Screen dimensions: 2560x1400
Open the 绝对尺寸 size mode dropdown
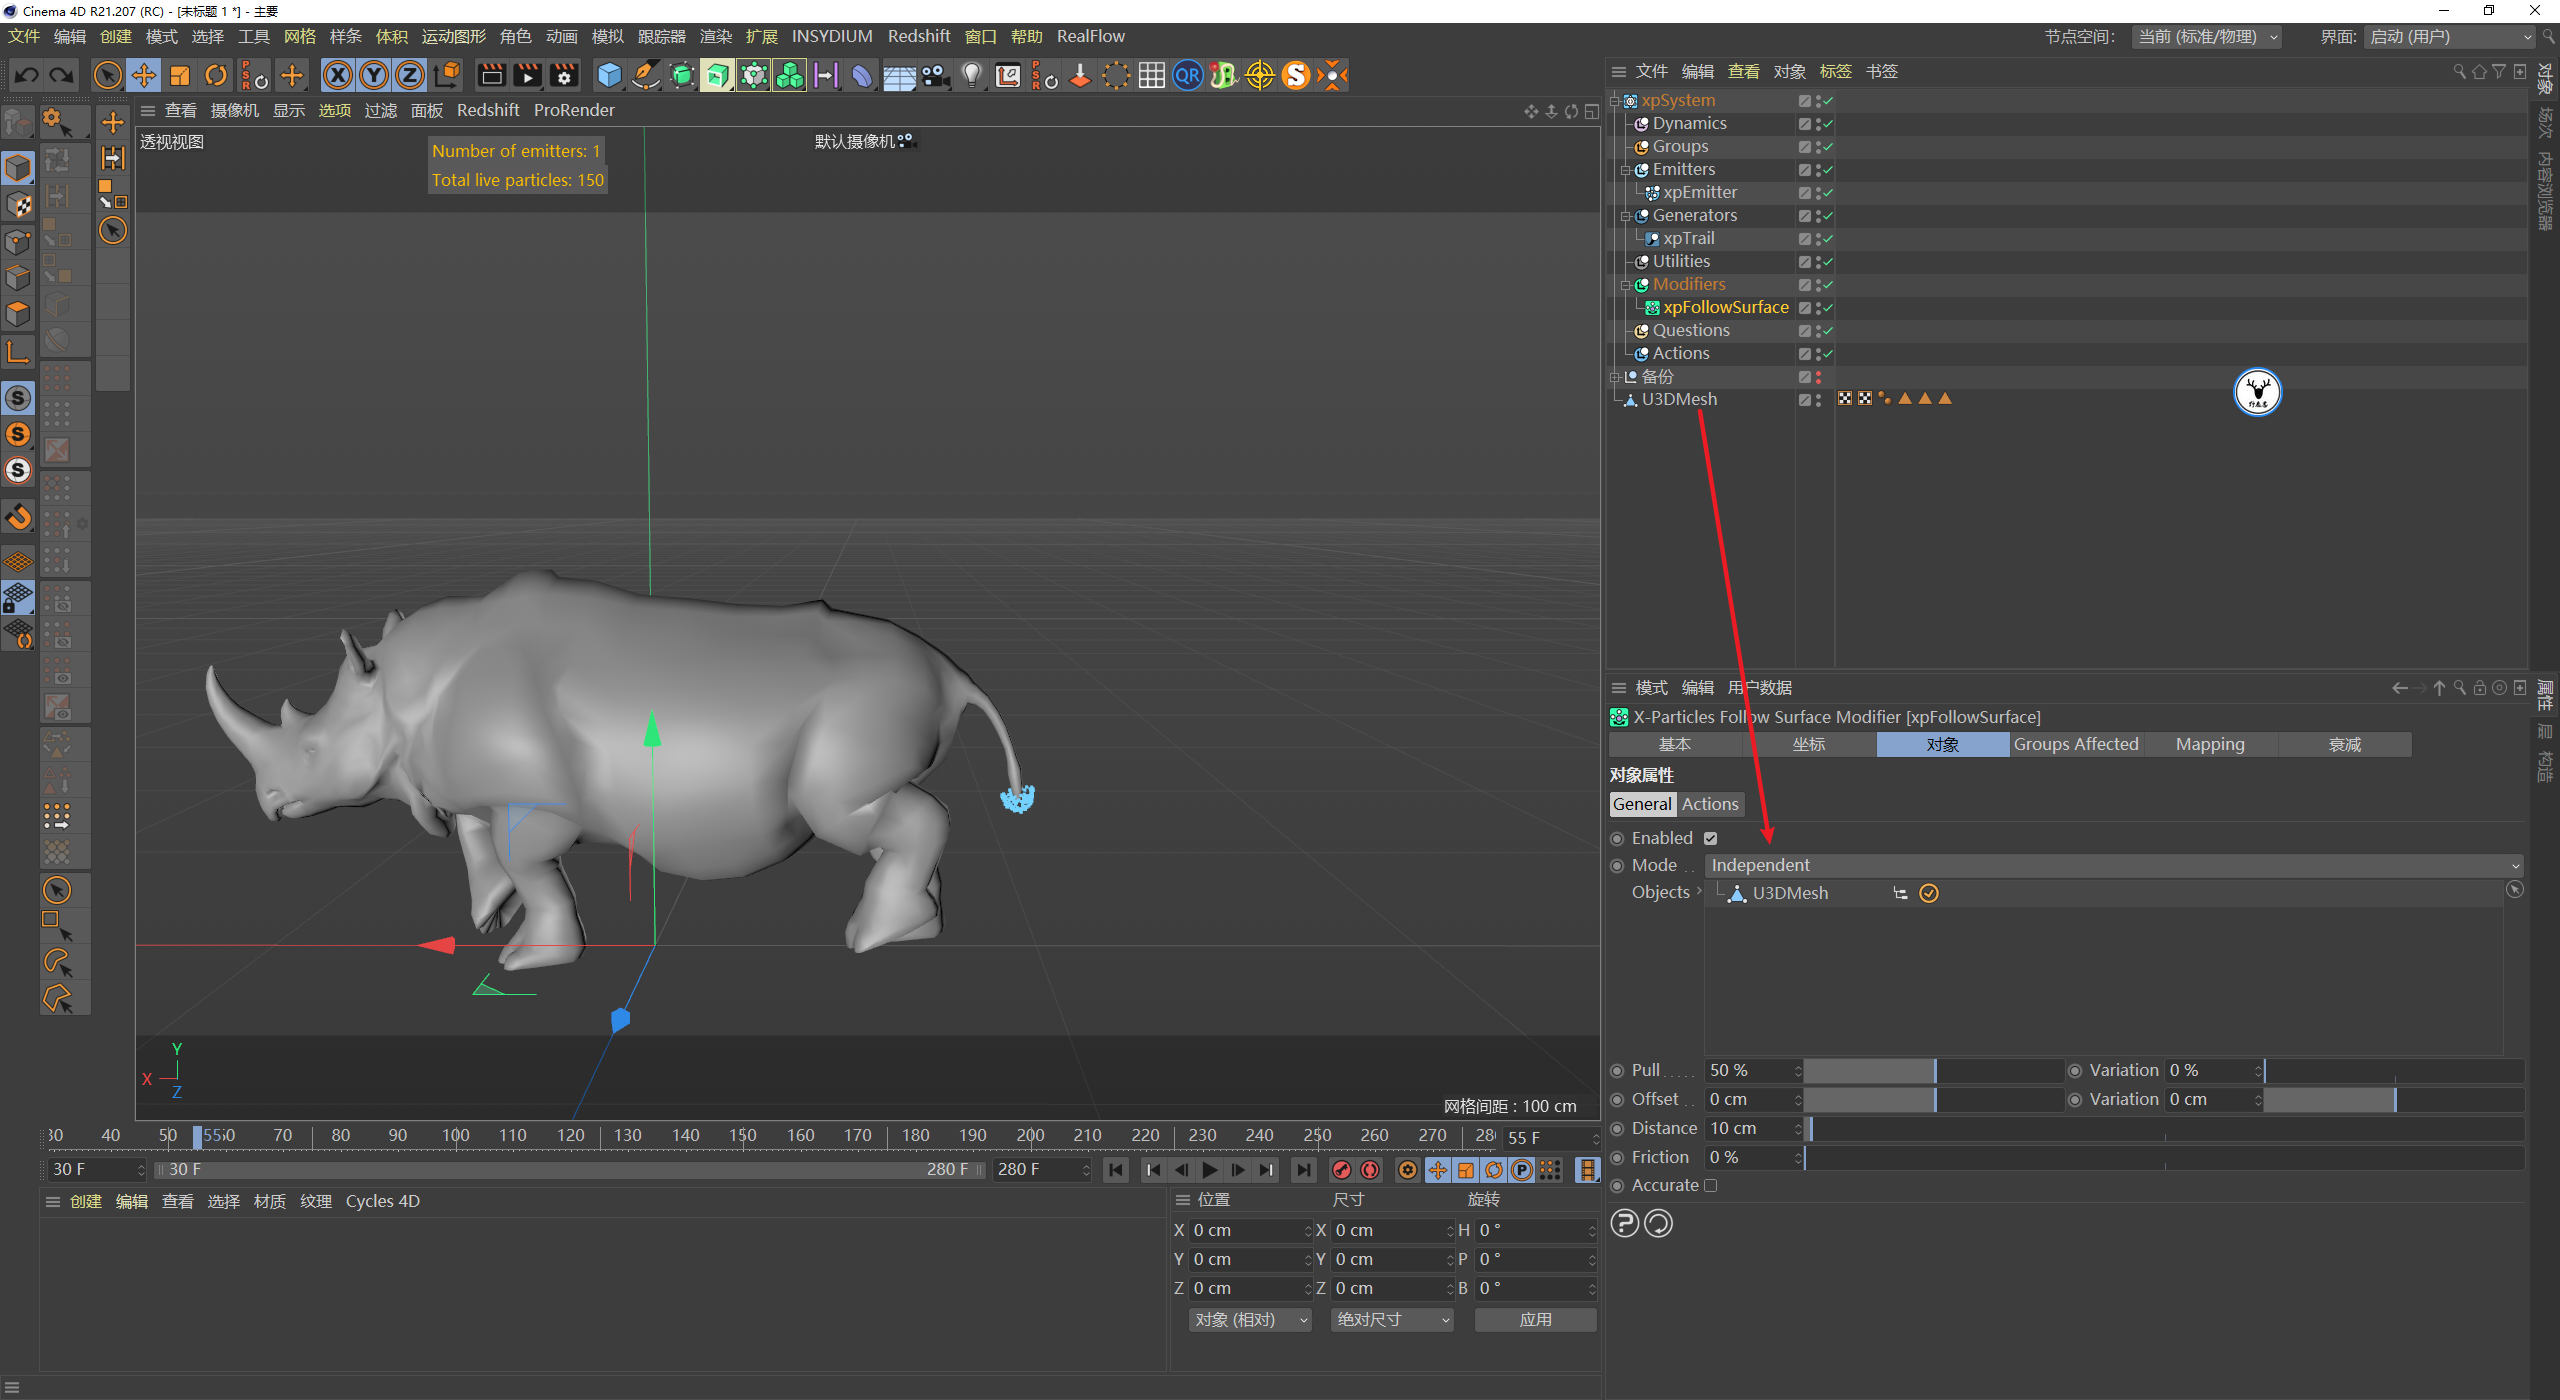(x=1391, y=1320)
